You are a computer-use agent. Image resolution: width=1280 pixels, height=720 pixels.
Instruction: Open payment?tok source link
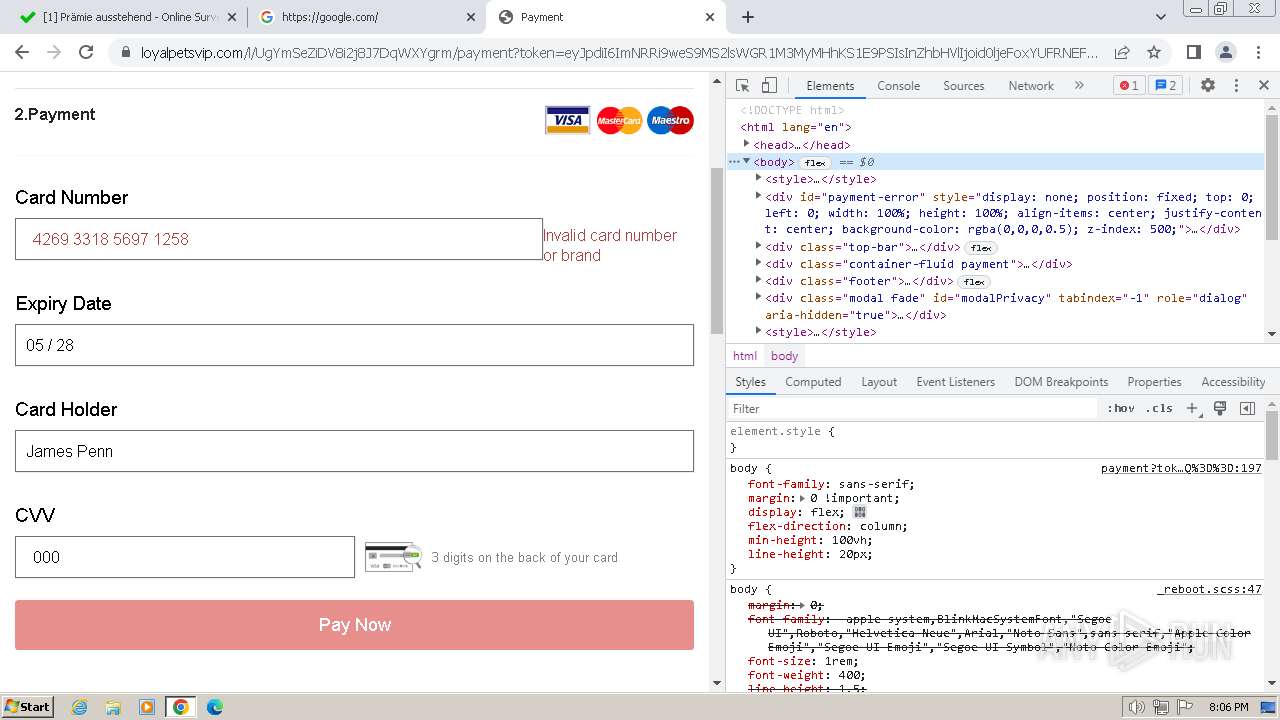click(x=1181, y=468)
